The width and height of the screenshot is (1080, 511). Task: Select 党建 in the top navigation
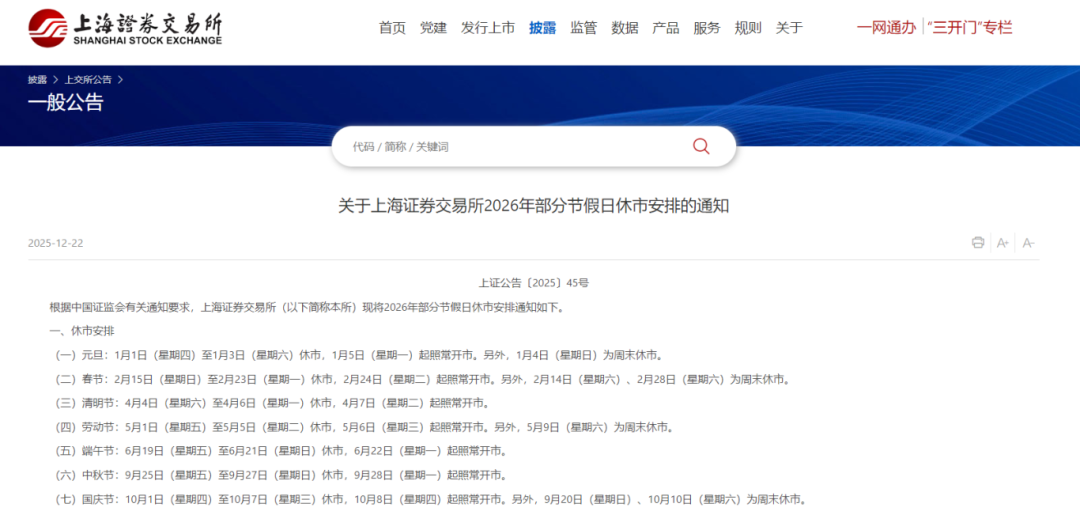click(x=433, y=28)
